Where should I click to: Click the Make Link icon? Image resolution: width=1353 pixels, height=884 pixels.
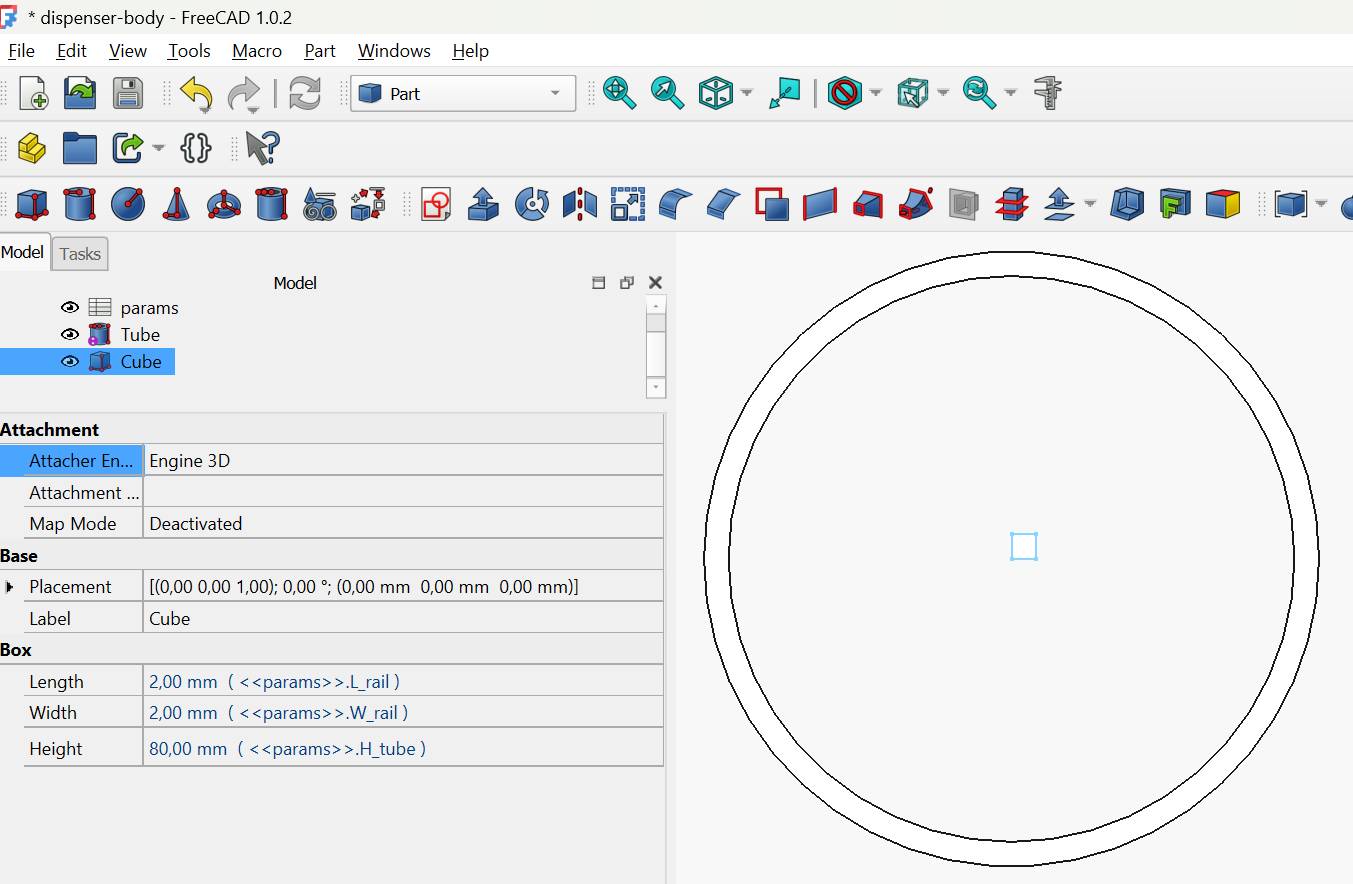coord(128,149)
